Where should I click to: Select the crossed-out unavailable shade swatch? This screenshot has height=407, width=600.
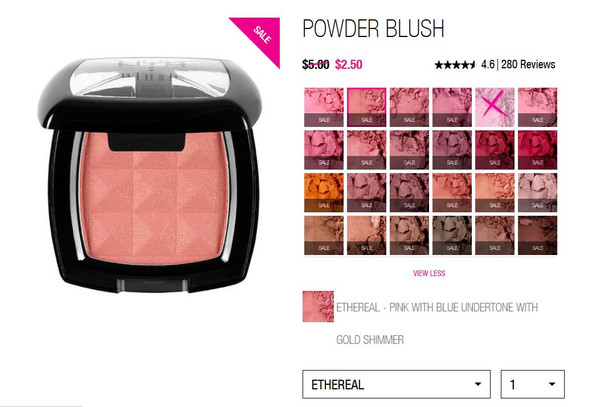tap(495, 107)
